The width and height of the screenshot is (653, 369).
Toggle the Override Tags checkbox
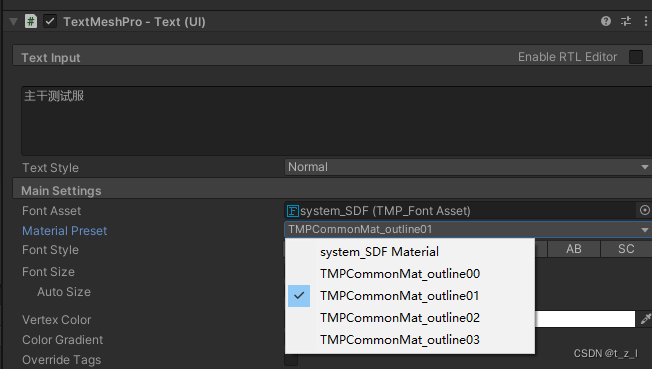(291, 360)
